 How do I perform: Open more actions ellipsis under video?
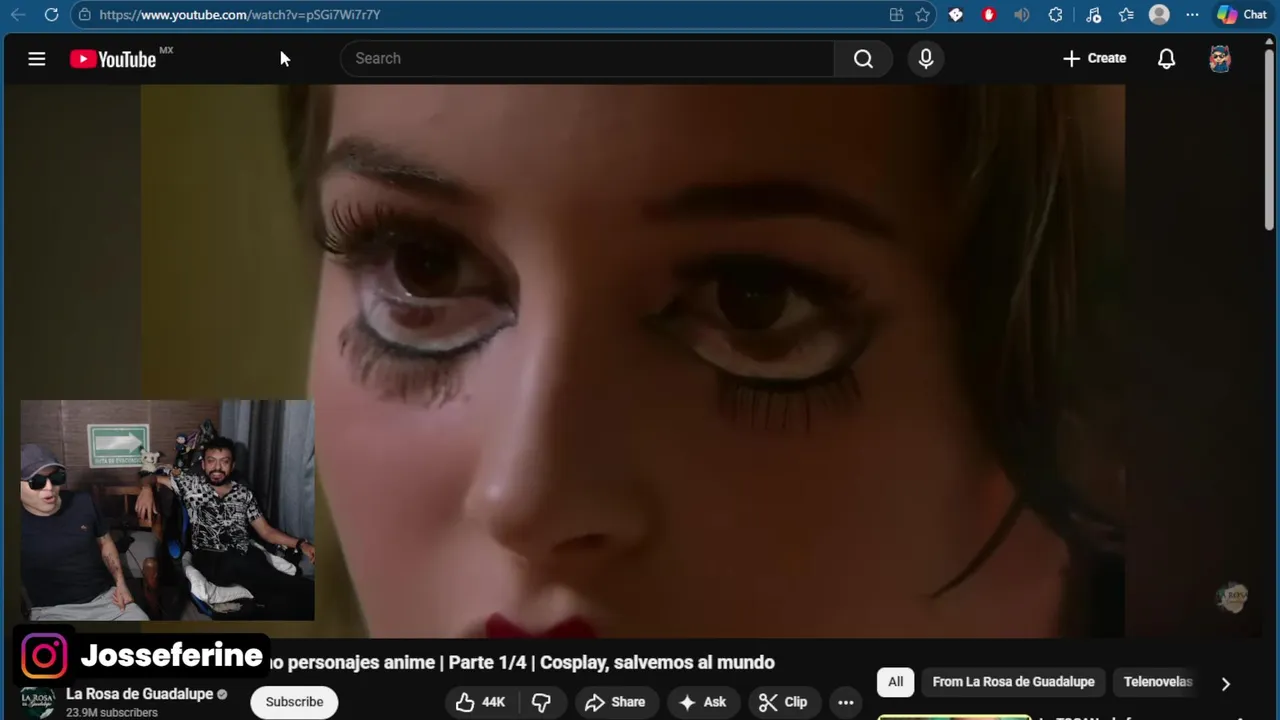coord(846,702)
